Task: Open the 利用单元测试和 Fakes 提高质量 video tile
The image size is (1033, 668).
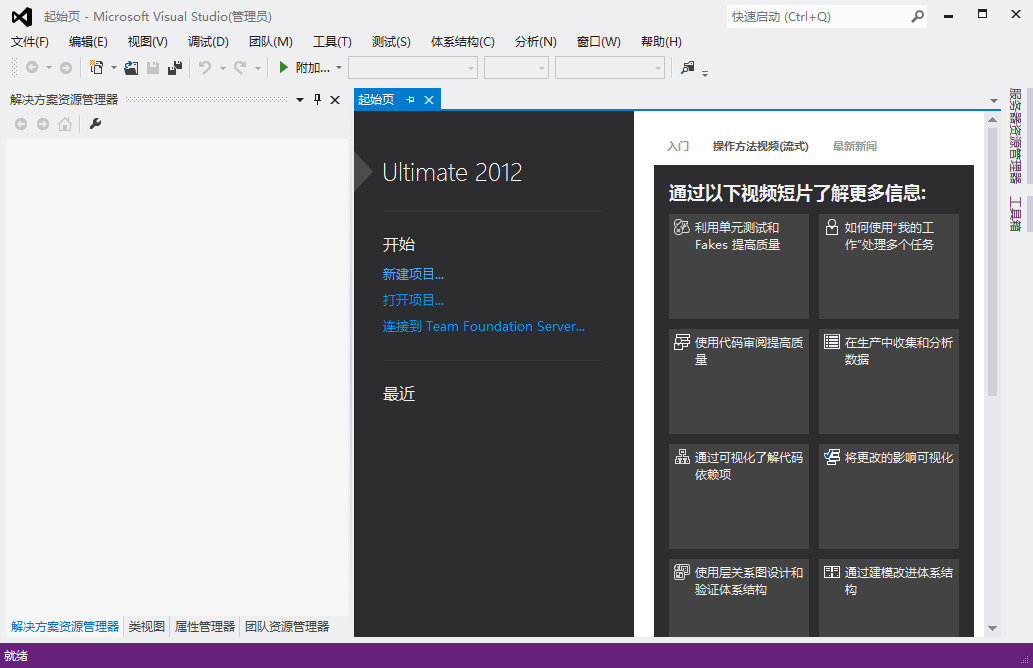Action: 739,266
